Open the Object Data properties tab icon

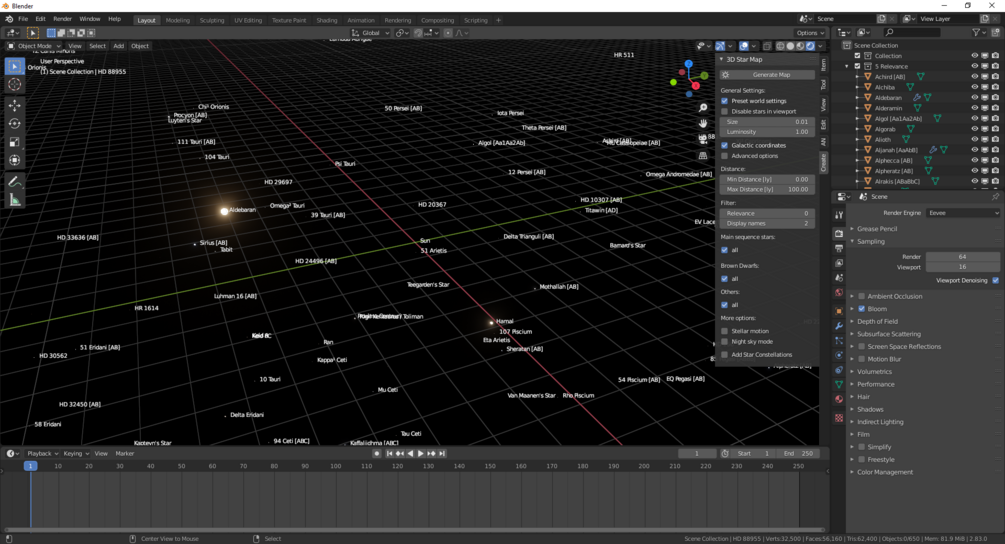coord(839,384)
